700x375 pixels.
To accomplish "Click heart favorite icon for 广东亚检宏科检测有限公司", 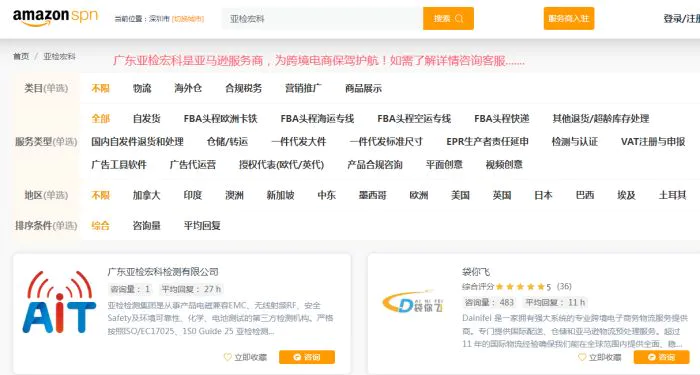I will 227,357.
